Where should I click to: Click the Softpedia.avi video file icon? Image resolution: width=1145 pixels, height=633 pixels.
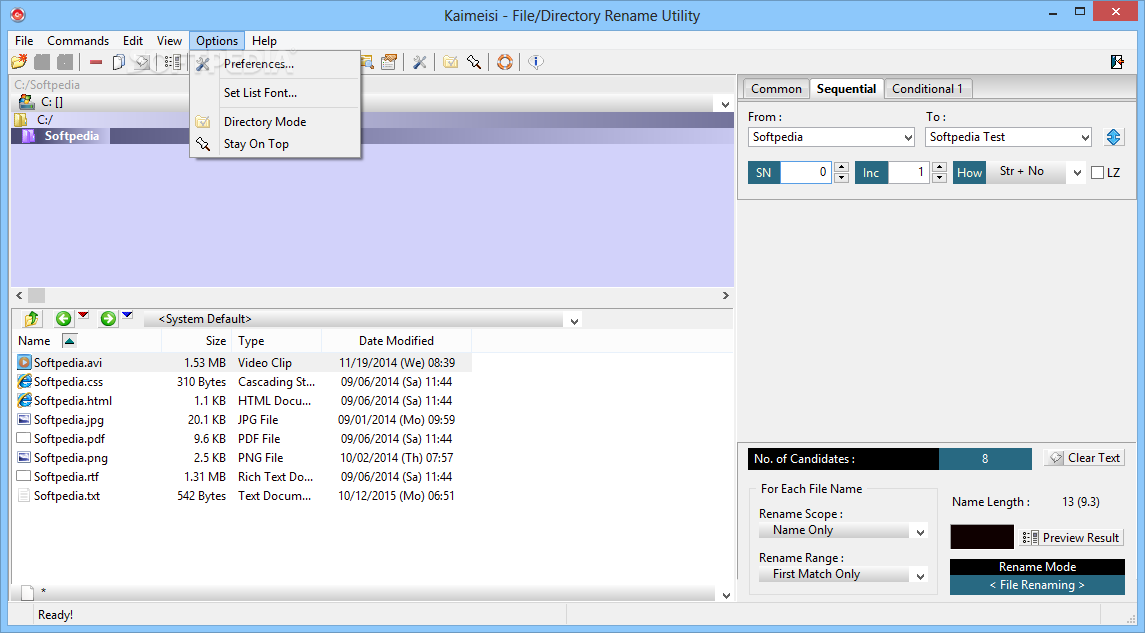point(24,362)
